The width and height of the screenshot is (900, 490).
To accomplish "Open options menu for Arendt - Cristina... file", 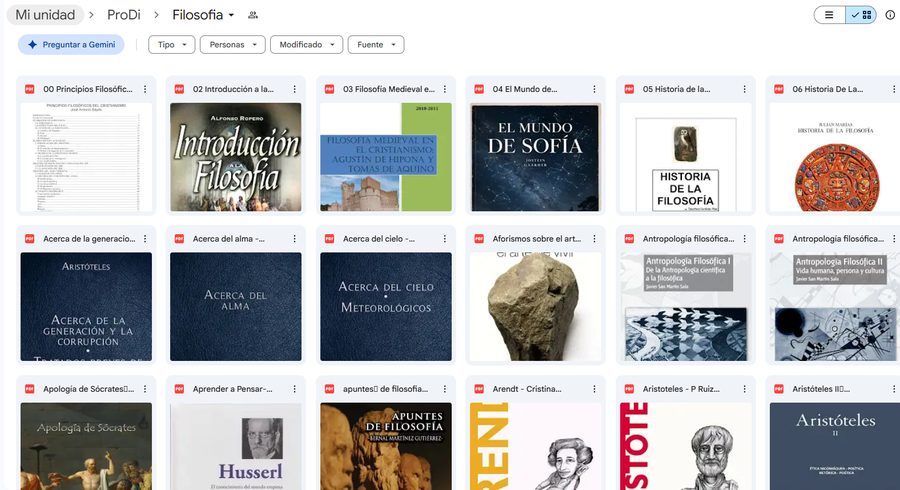I will [595, 389].
